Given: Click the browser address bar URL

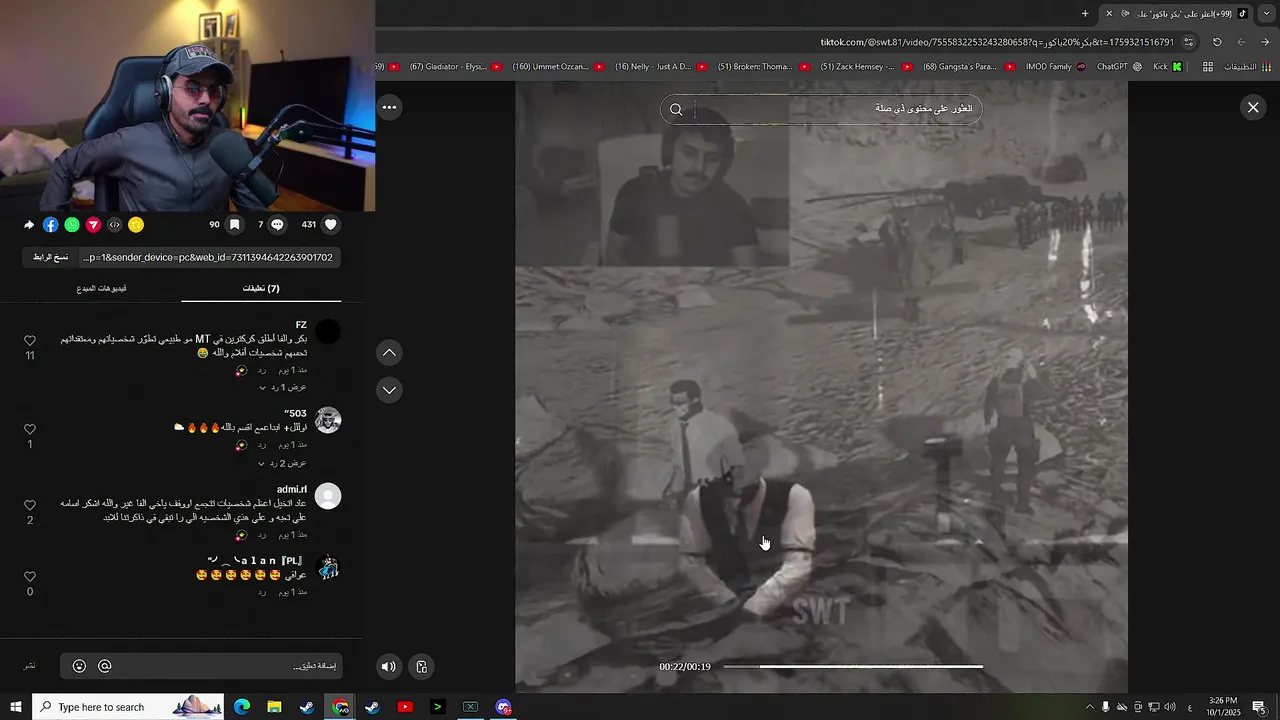Looking at the screenshot, I should point(997,42).
